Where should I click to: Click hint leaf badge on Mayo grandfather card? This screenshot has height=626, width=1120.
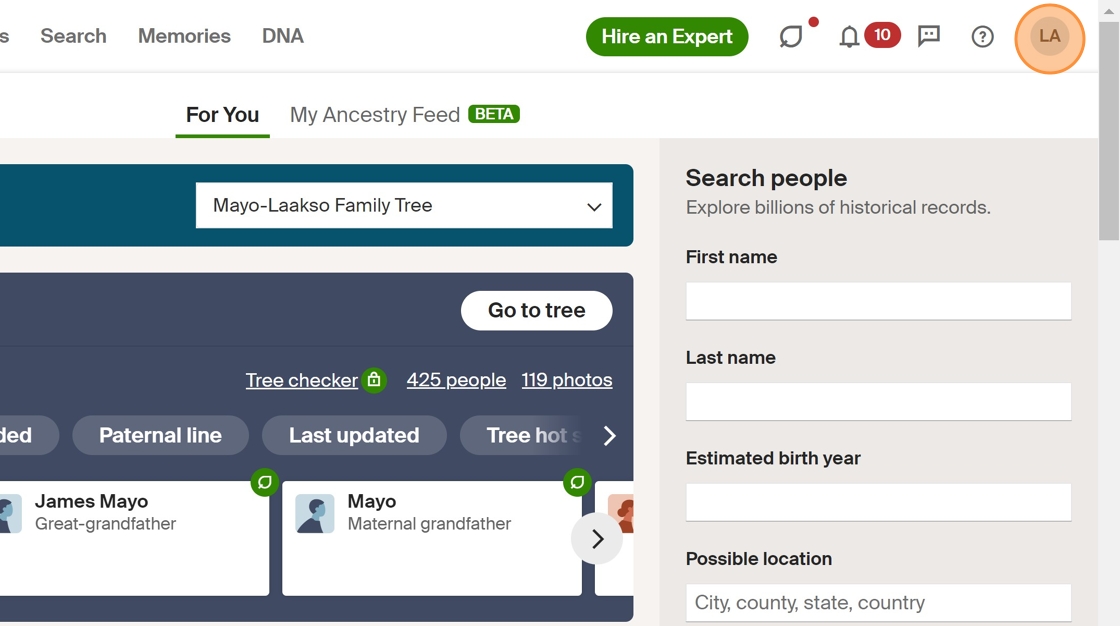[x=577, y=482]
